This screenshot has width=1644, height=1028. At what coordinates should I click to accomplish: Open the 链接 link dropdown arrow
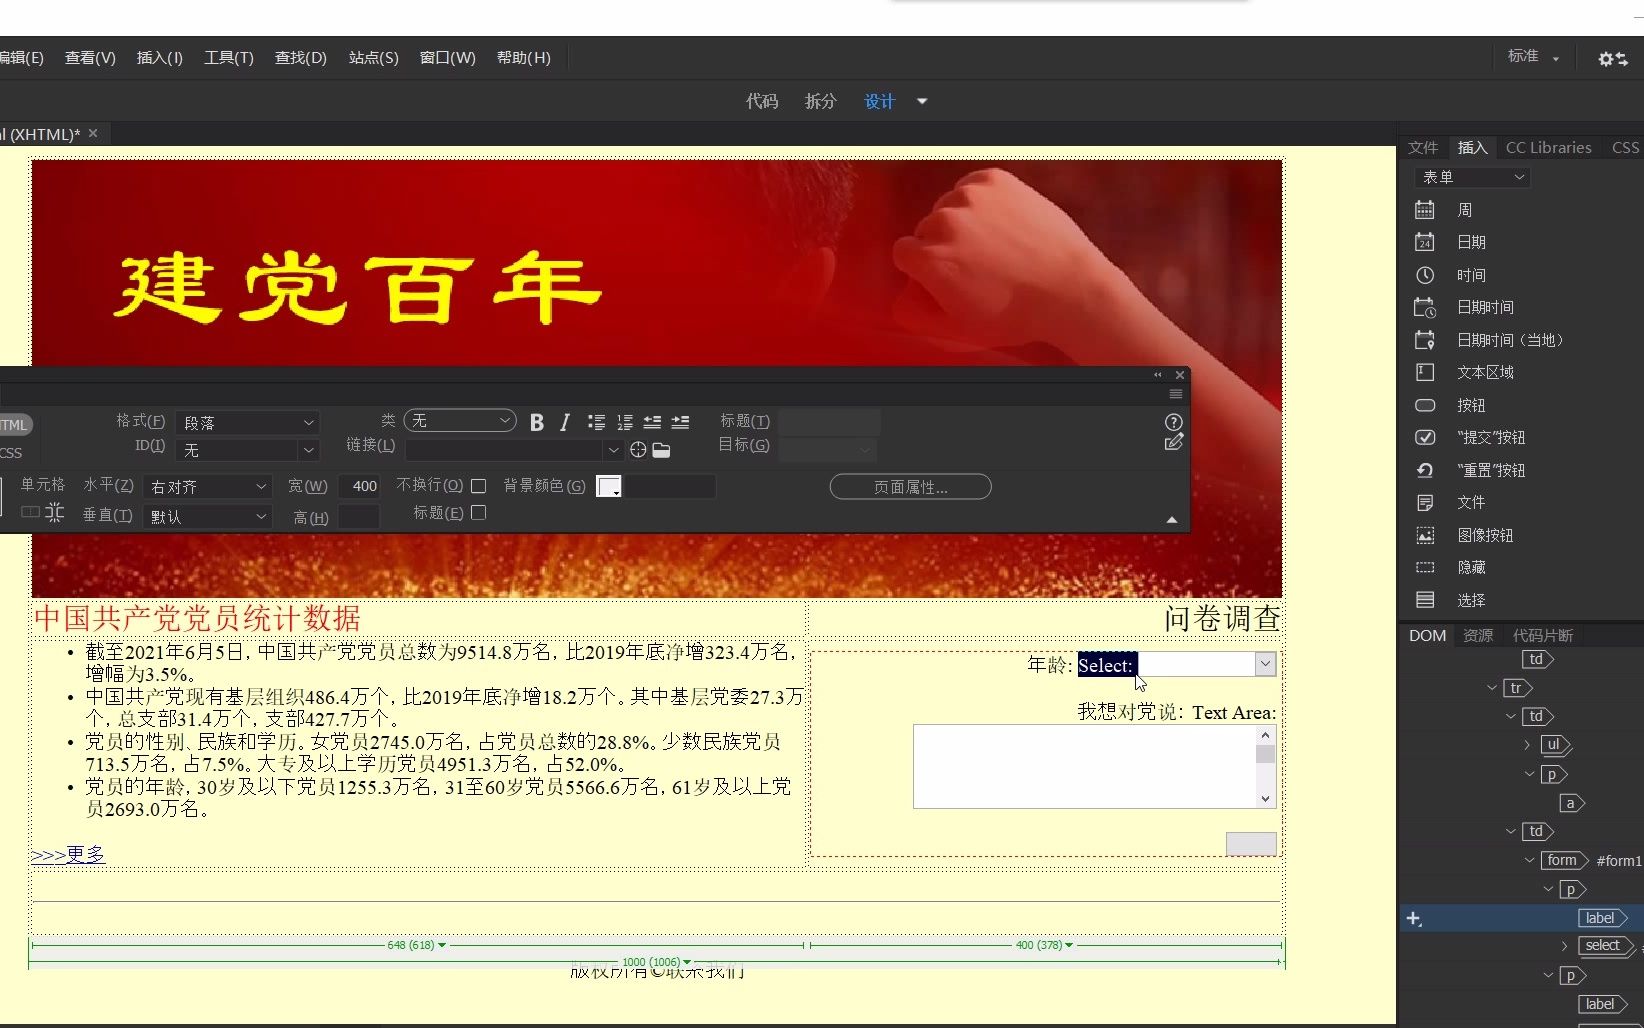[x=613, y=450]
